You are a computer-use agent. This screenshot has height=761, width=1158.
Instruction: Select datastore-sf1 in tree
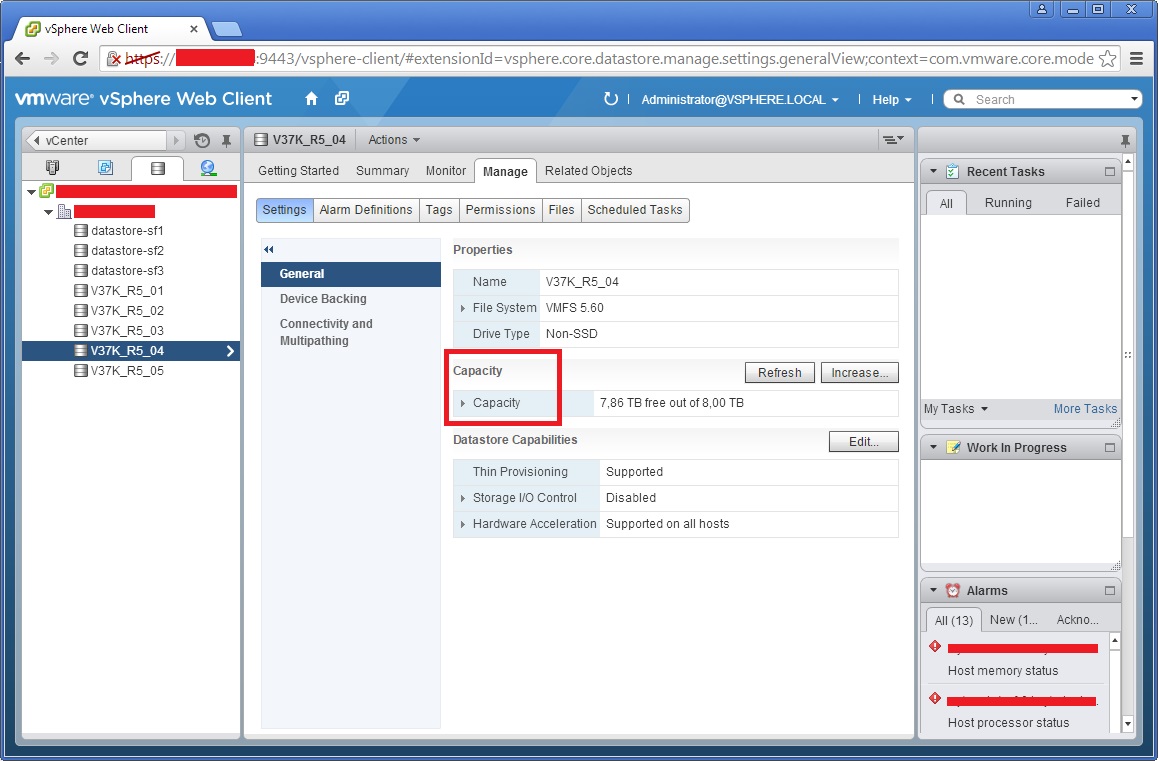(126, 231)
